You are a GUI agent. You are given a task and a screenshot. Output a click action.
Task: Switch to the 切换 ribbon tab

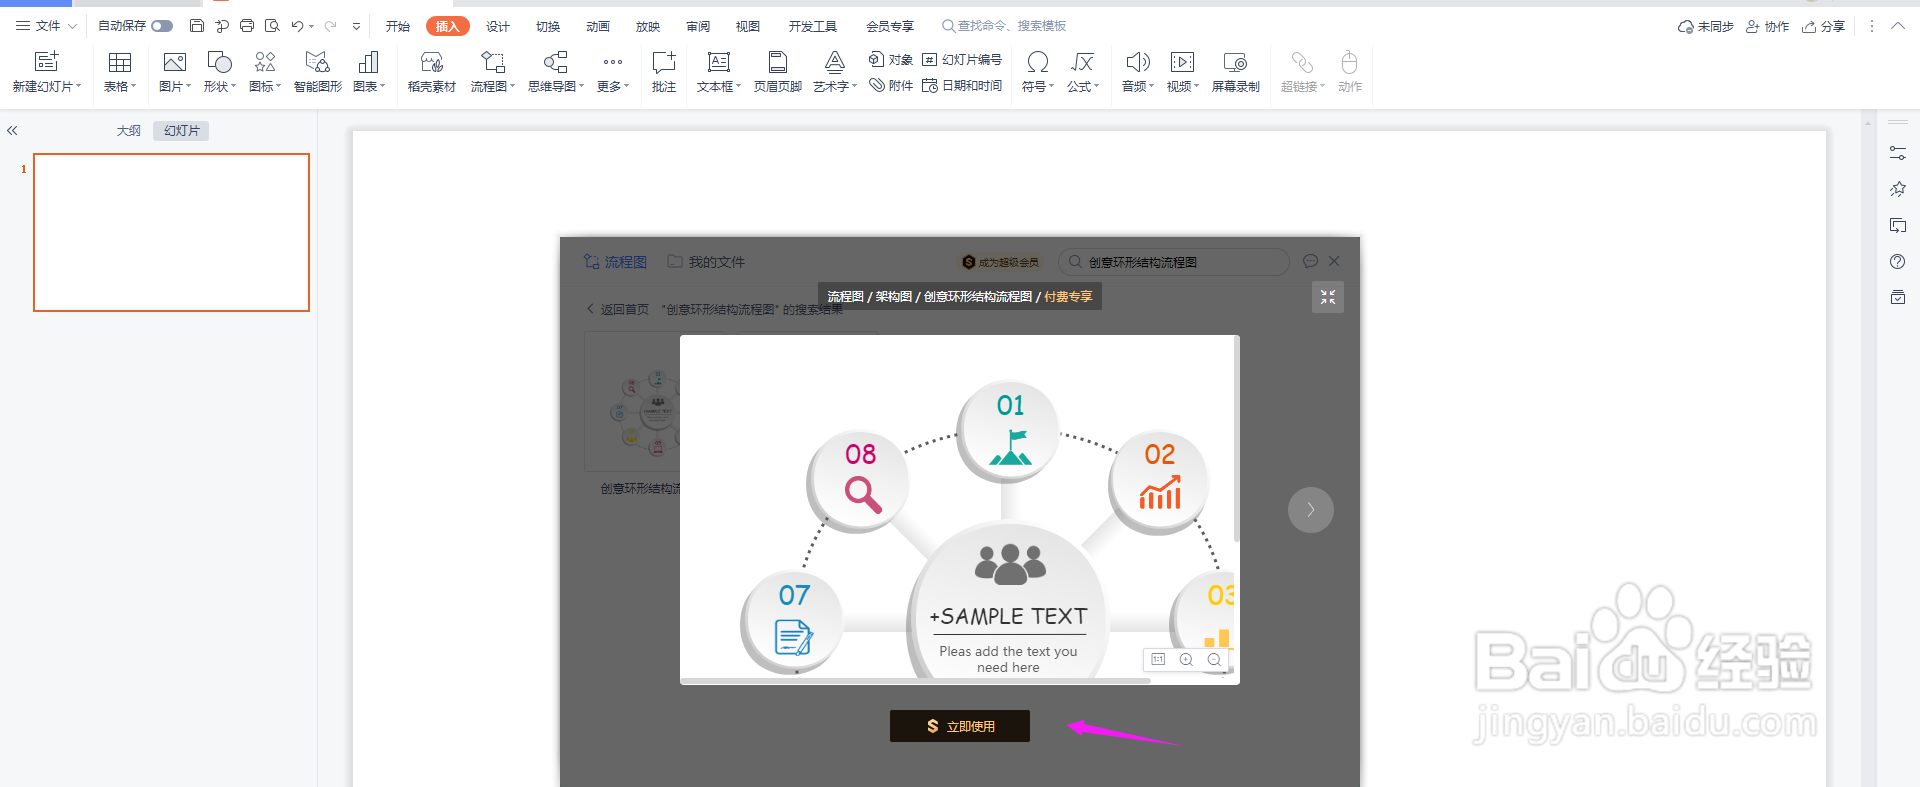pyautogui.click(x=548, y=26)
